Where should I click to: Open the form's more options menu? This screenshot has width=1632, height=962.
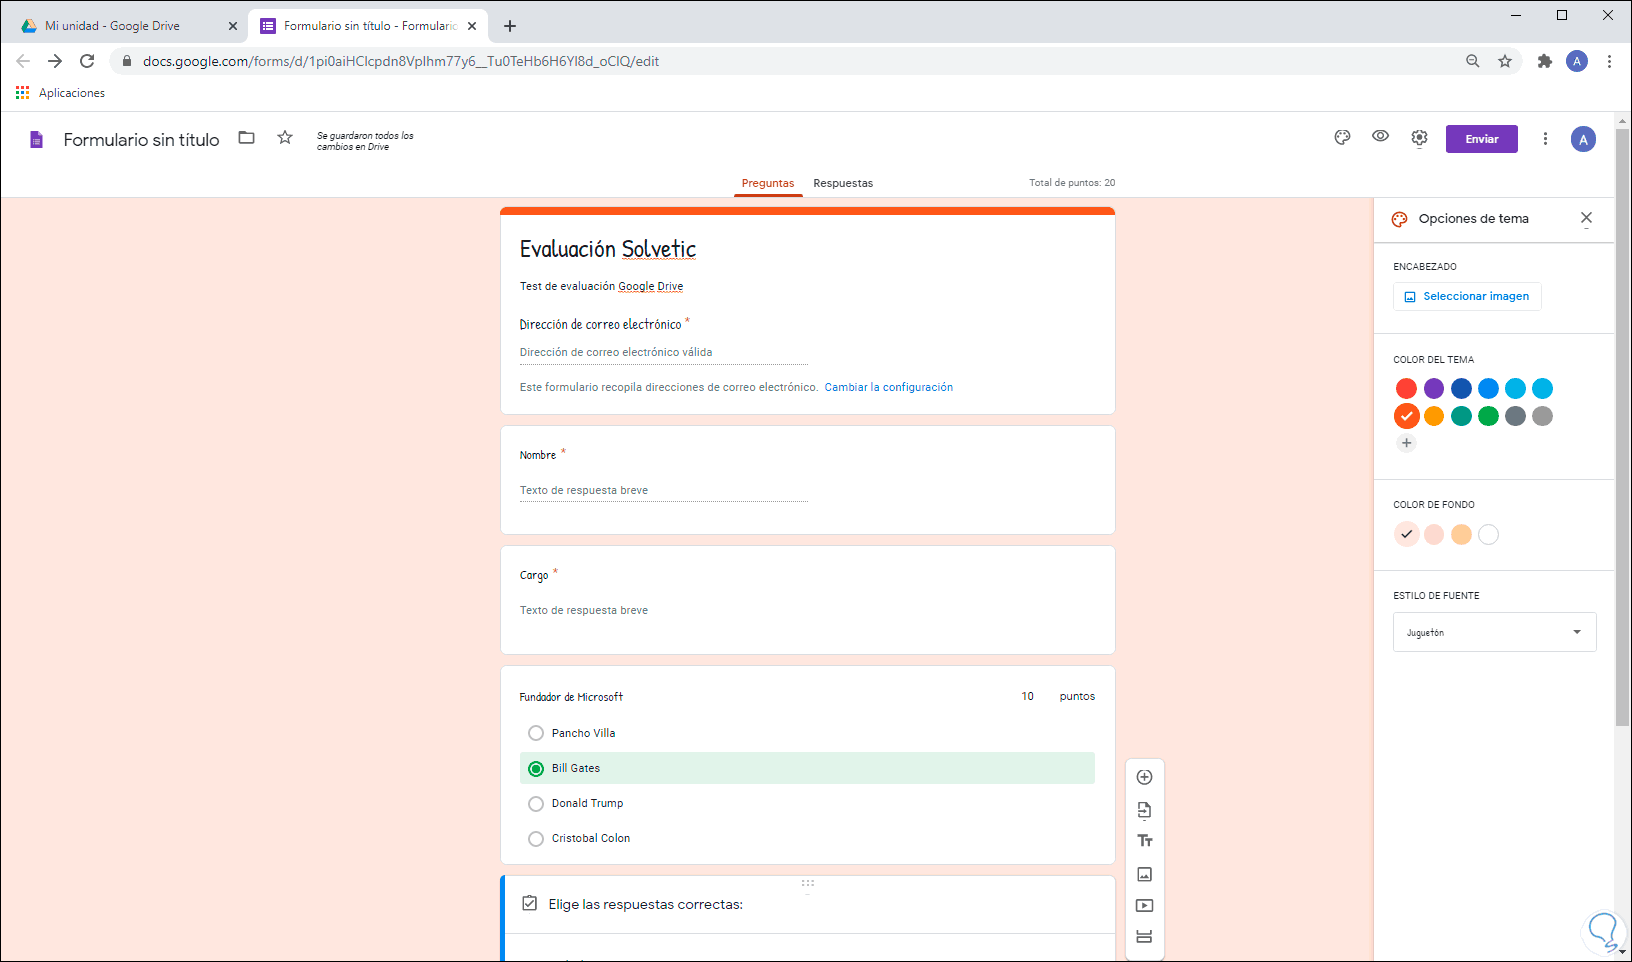tap(1545, 139)
